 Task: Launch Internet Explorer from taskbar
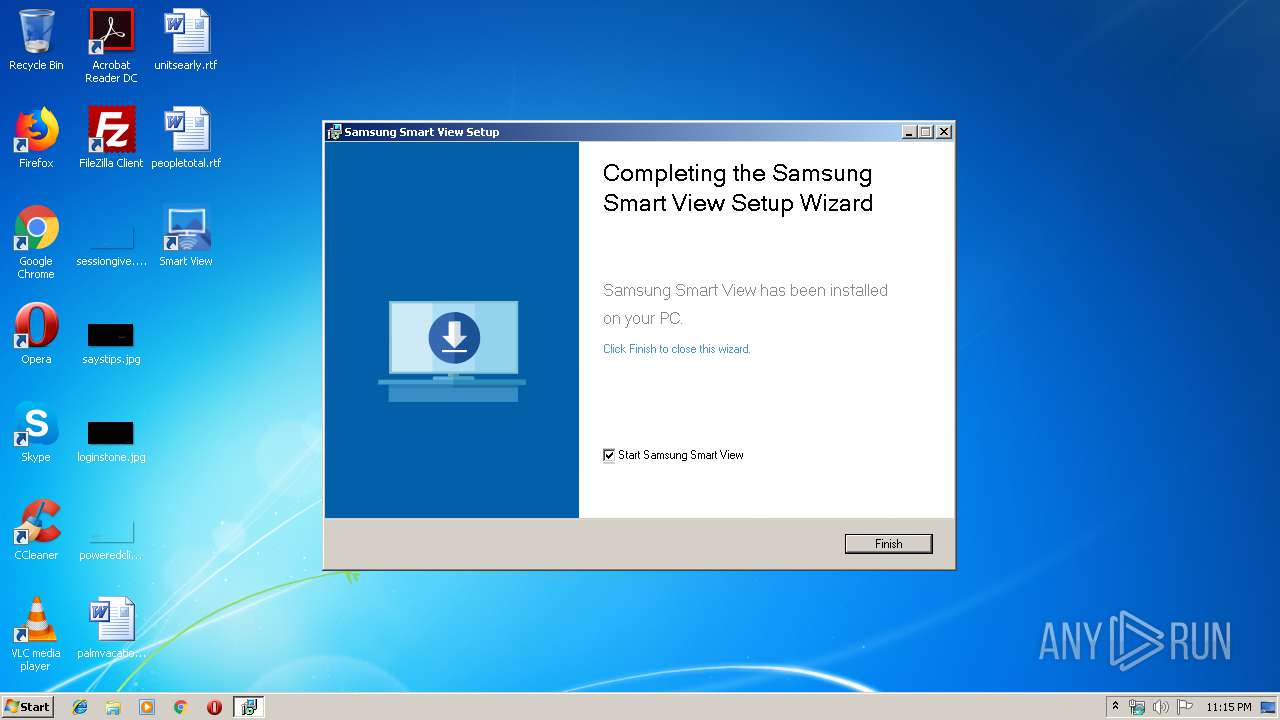coord(80,707)
